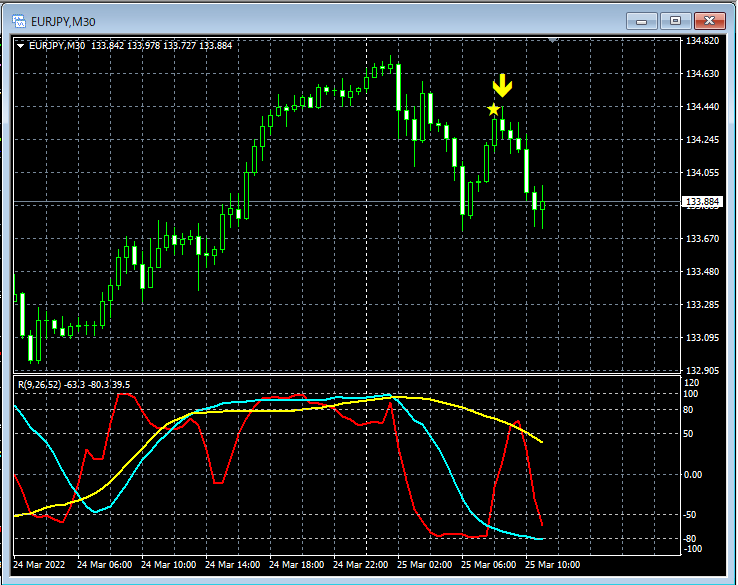Click the 133.670 price scale label
The width and height of the screenshot is (738, 585).
pos(702,239)
